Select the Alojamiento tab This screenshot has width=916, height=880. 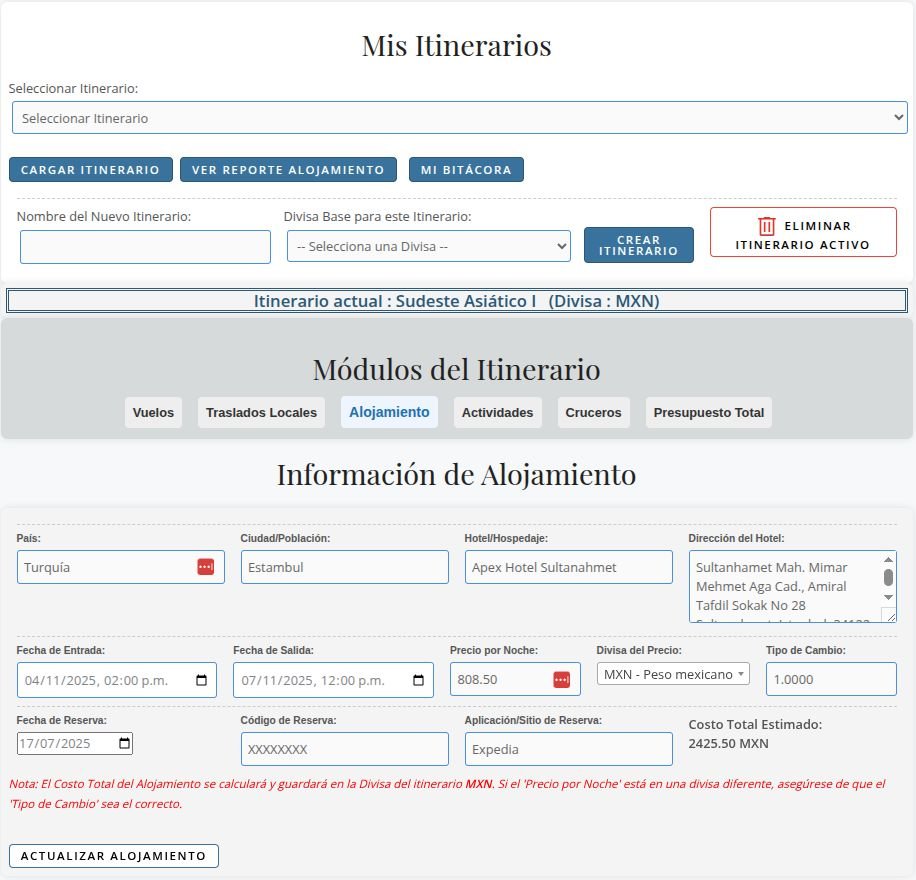pyautogui.click(x=389, y=412)
